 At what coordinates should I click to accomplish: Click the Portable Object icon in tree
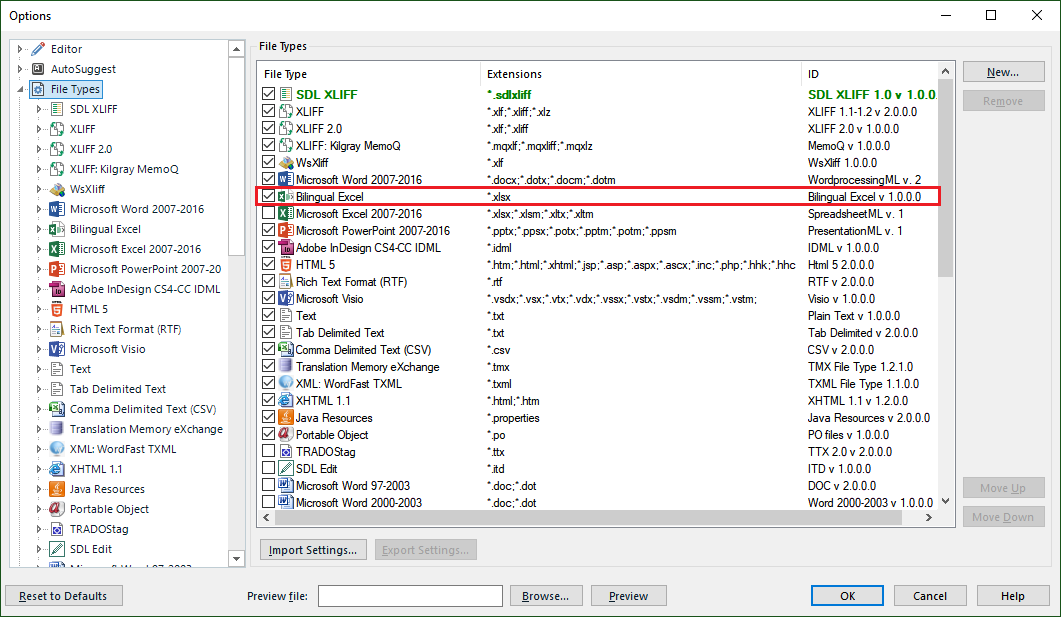(x=58, y=509)
